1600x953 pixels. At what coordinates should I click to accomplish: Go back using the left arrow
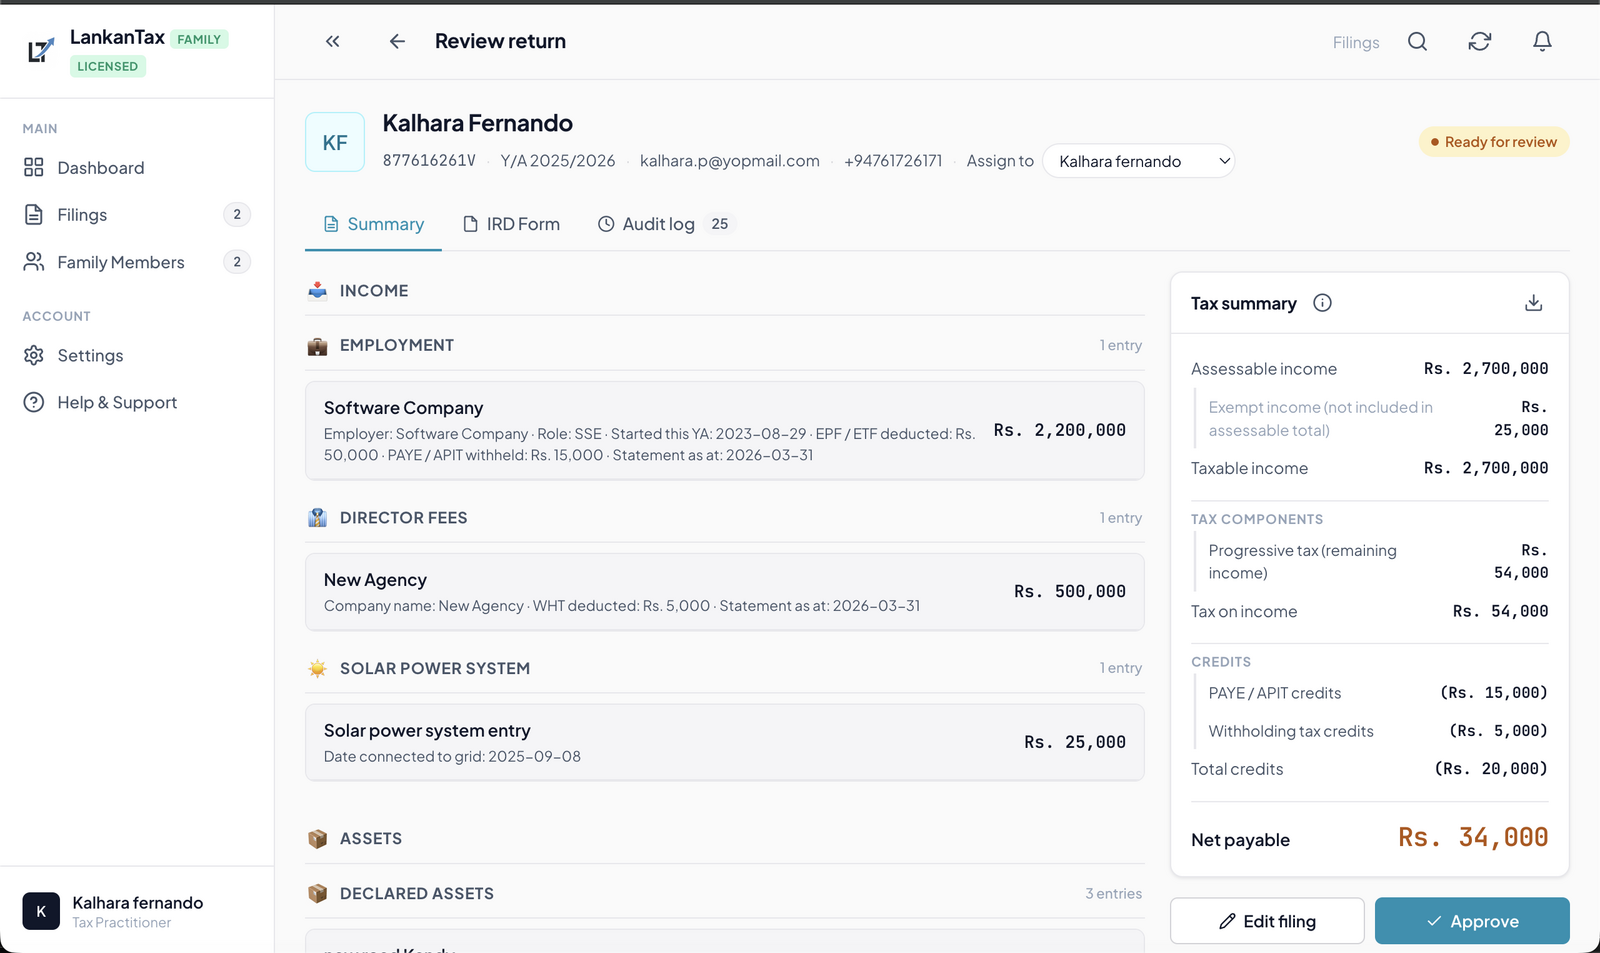pos(397,41)
